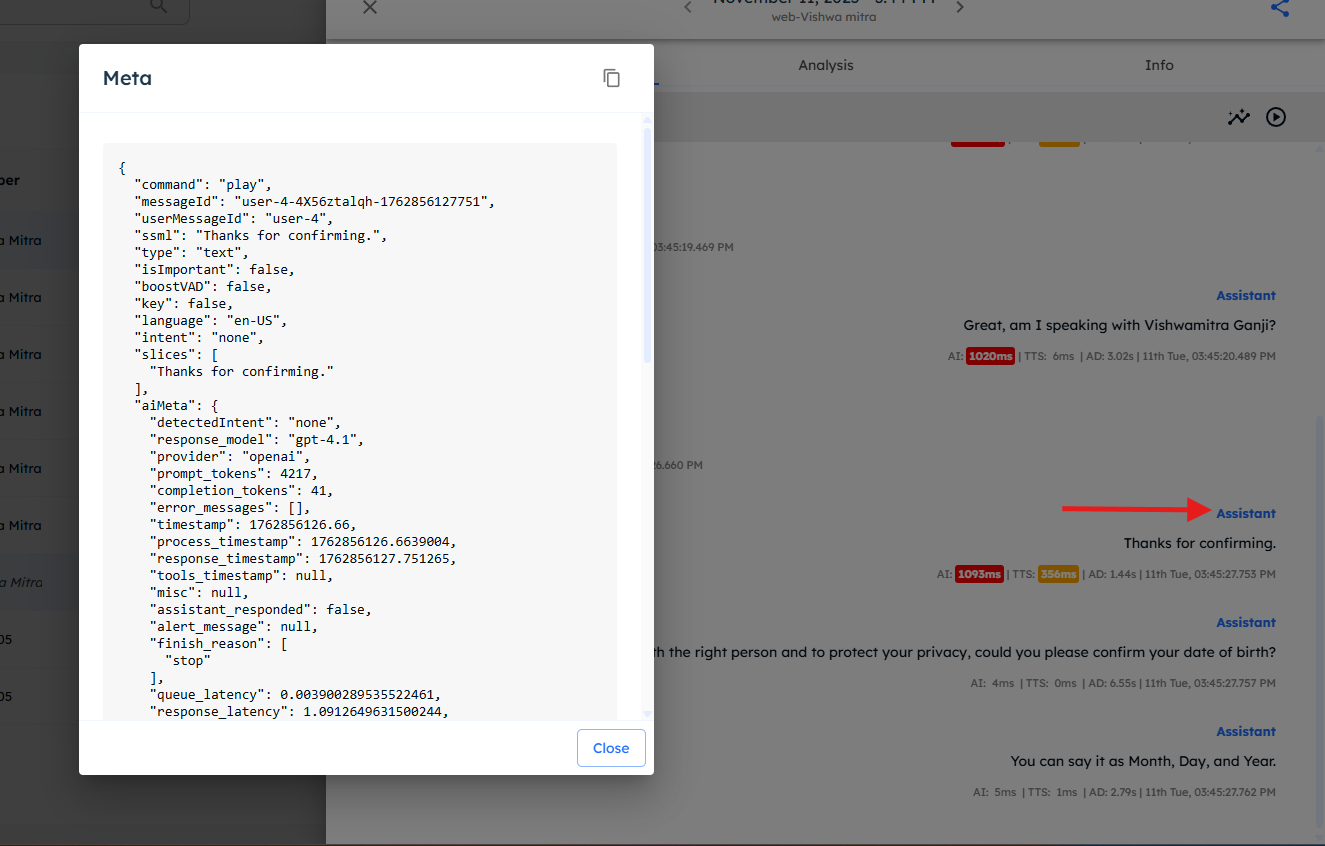Click the Assistant label marked by the red arrow

click(1245, 513)
